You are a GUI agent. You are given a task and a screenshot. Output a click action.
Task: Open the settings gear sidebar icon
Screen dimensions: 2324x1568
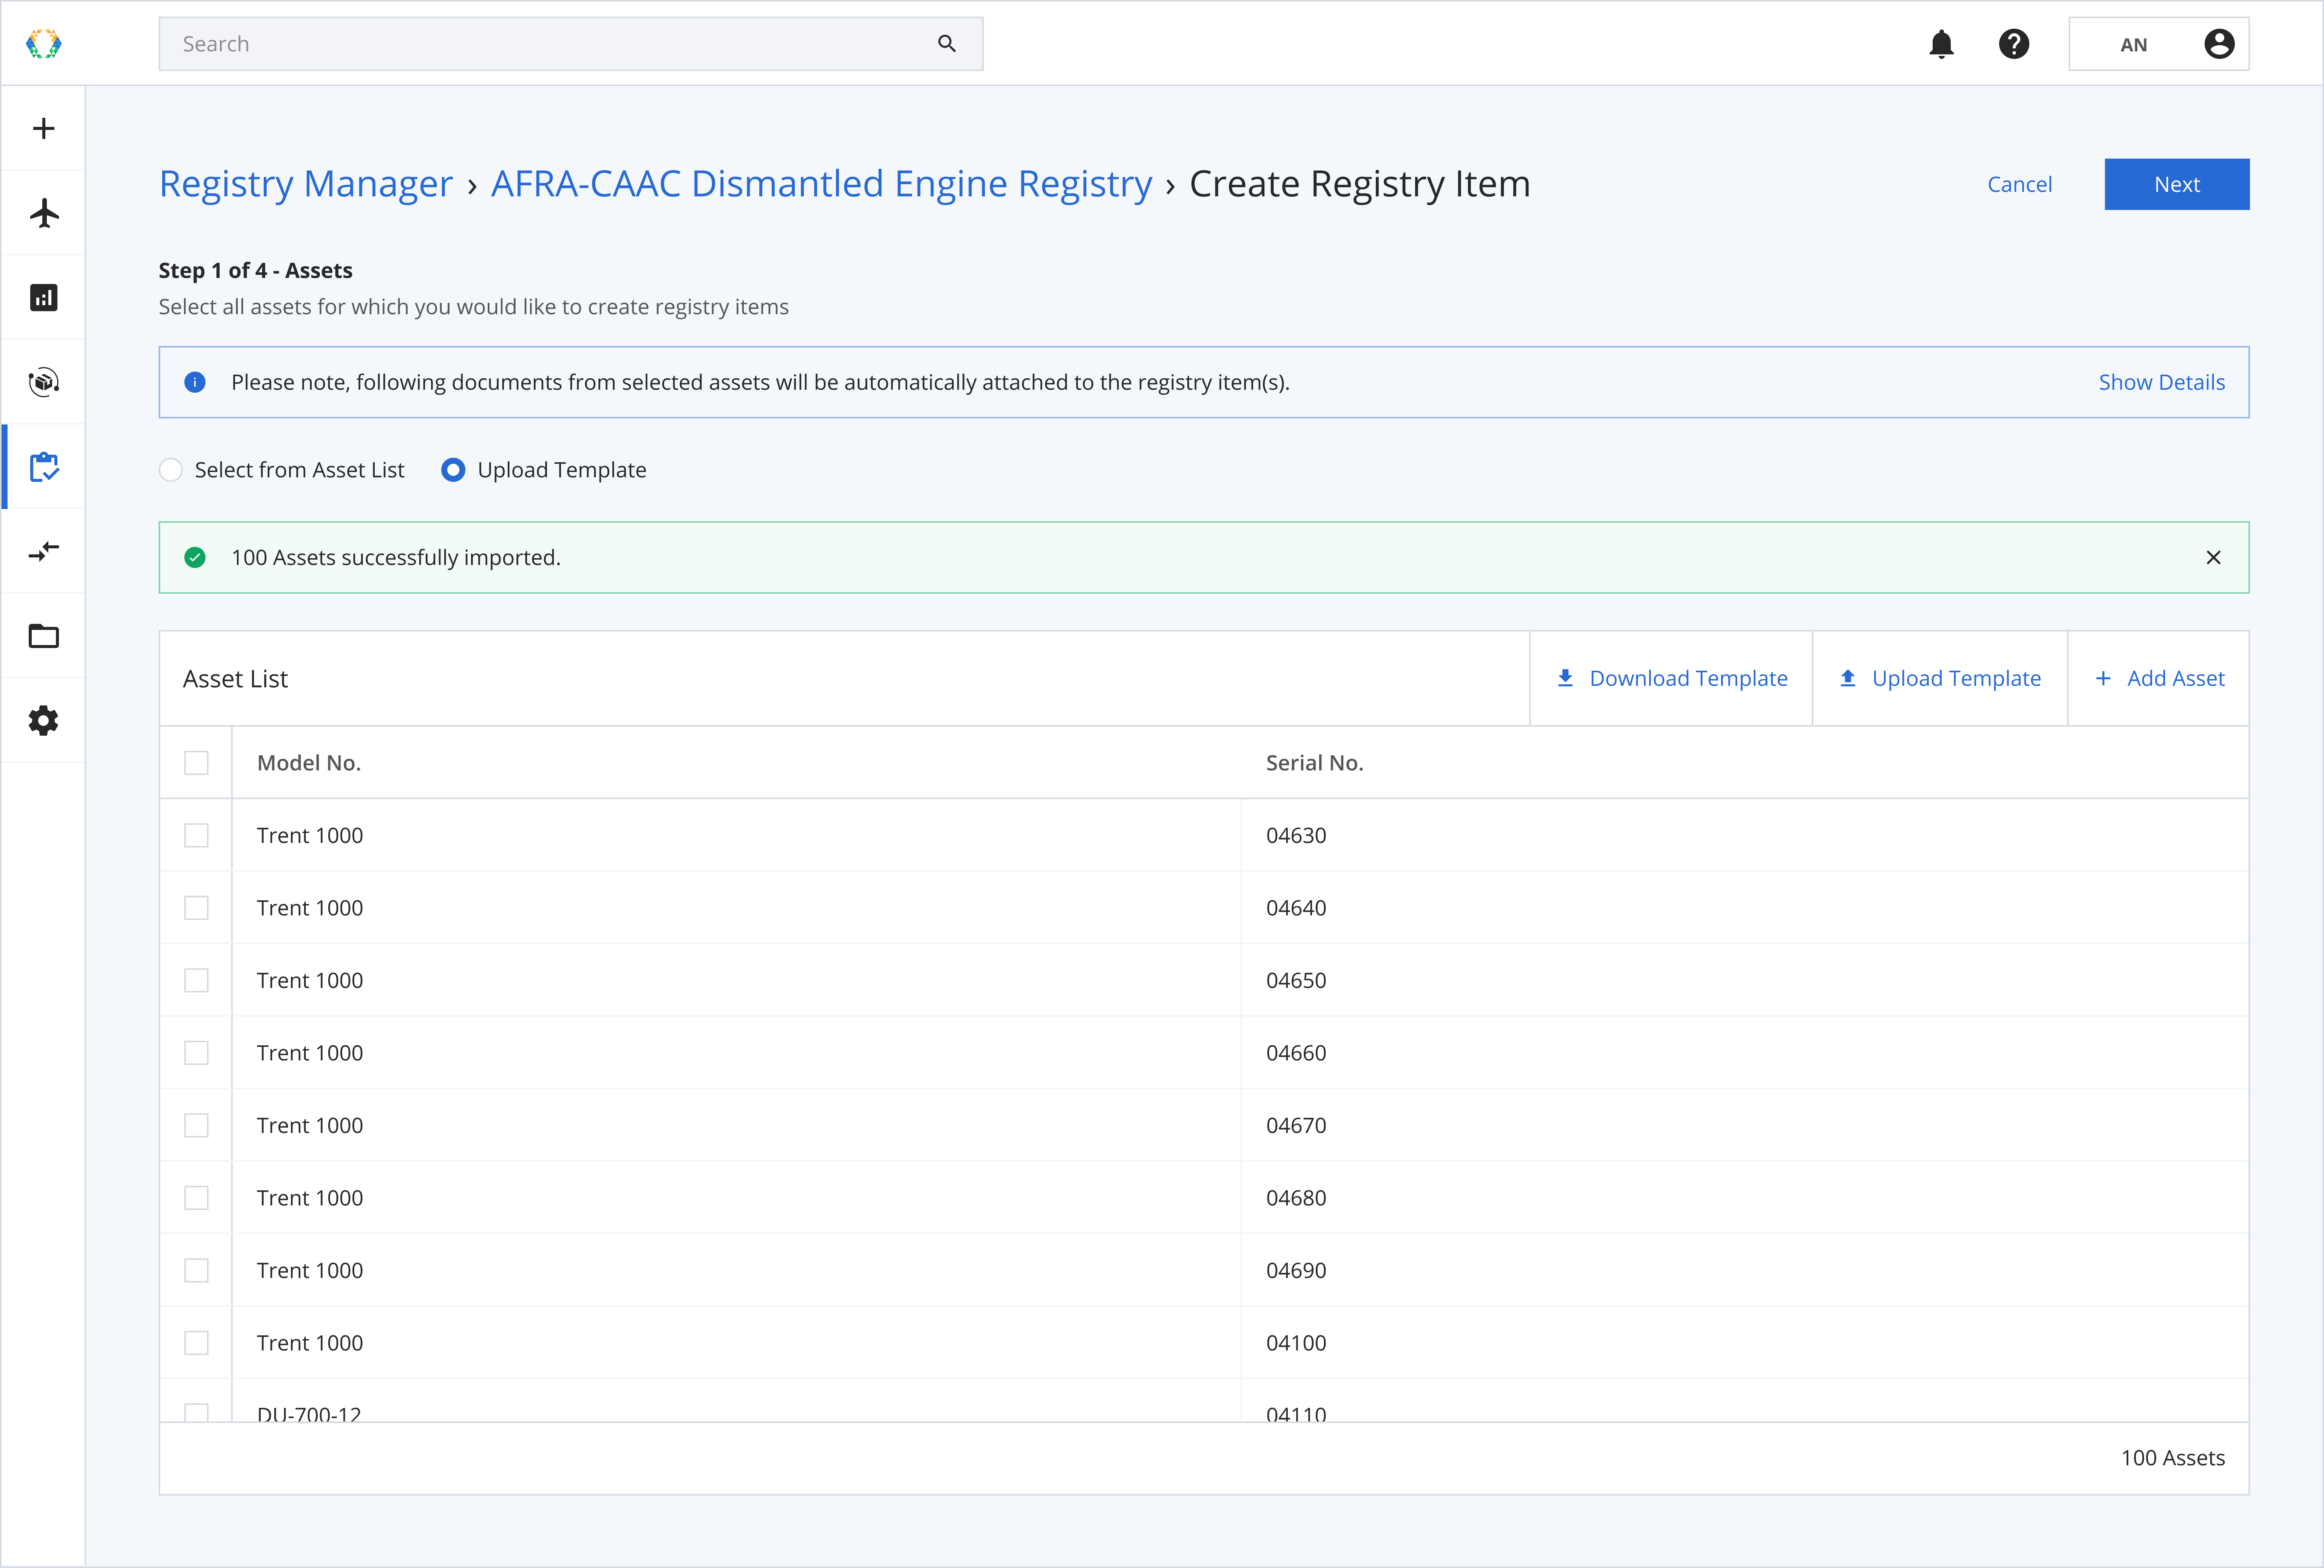[x=43, y=720]
